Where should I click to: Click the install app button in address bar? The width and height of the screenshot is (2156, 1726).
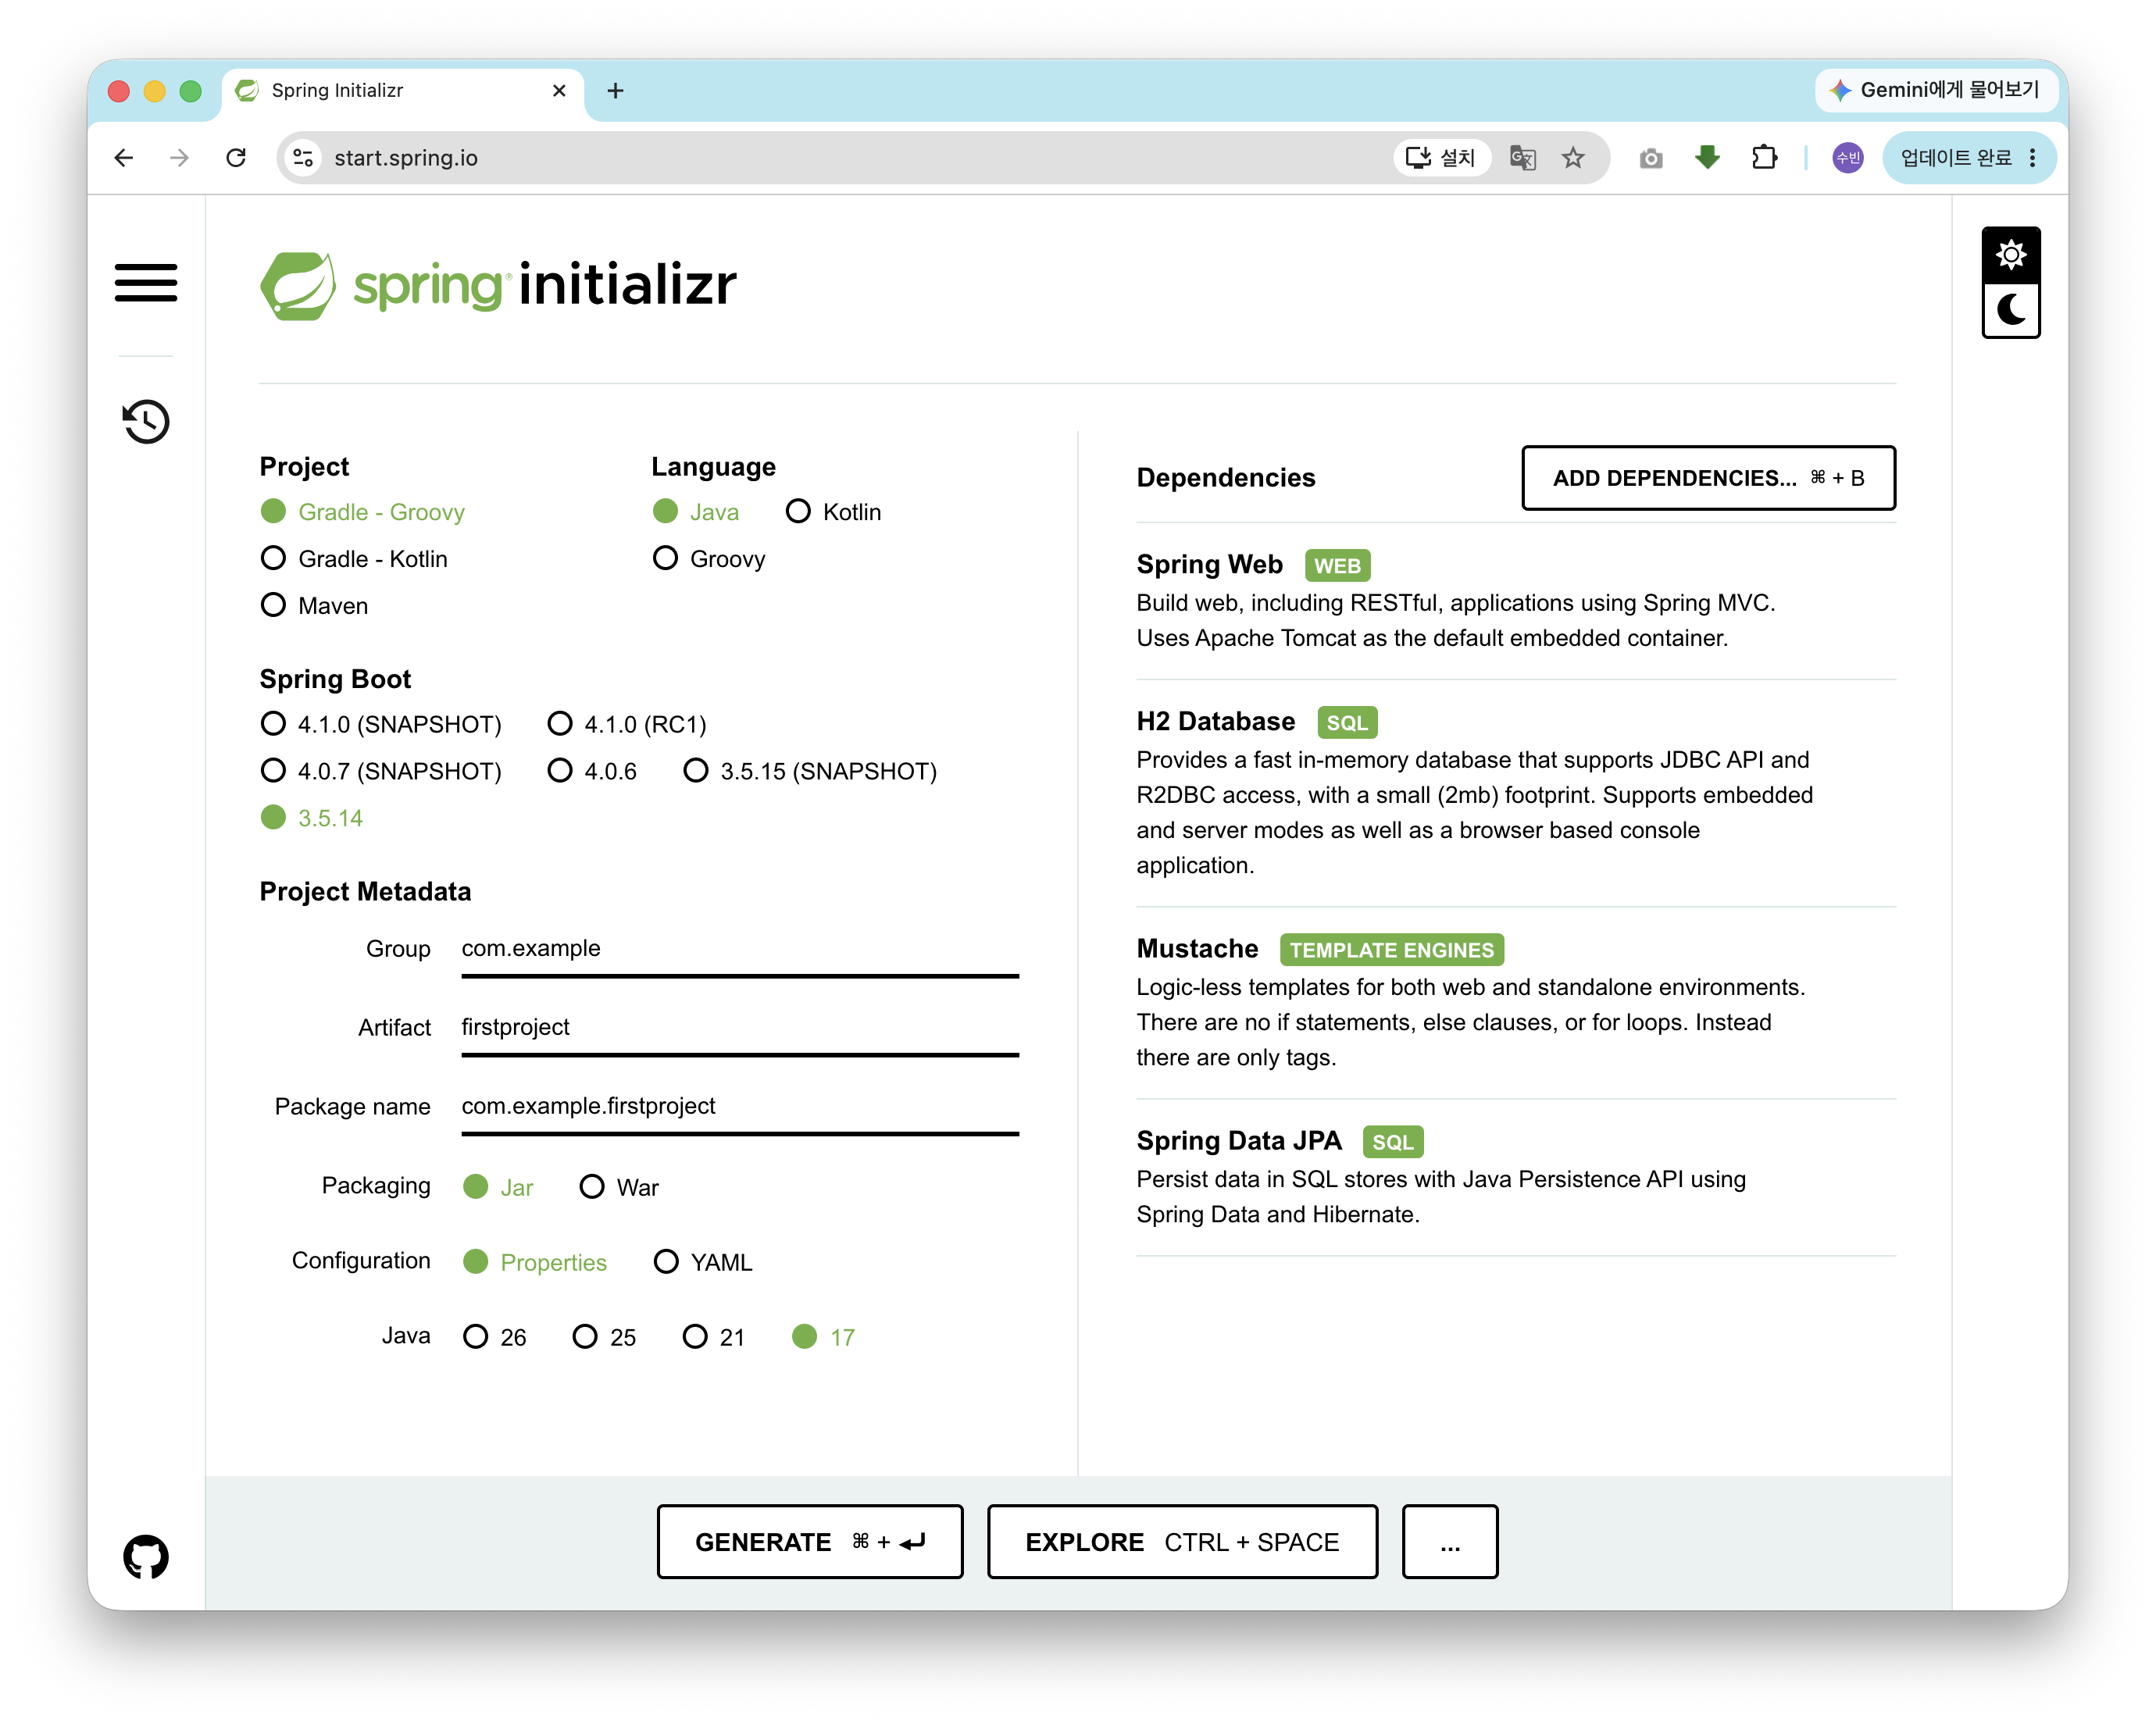1441,158
